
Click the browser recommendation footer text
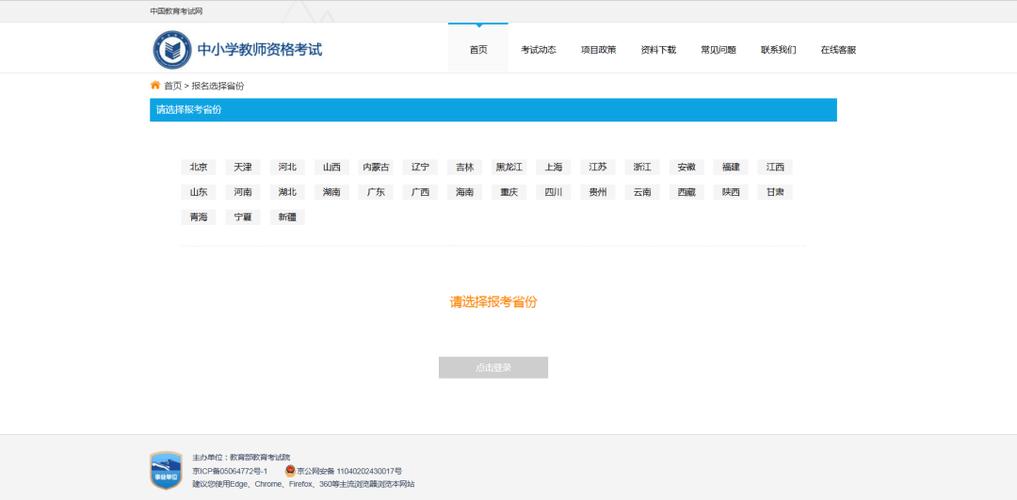(304, 484)
